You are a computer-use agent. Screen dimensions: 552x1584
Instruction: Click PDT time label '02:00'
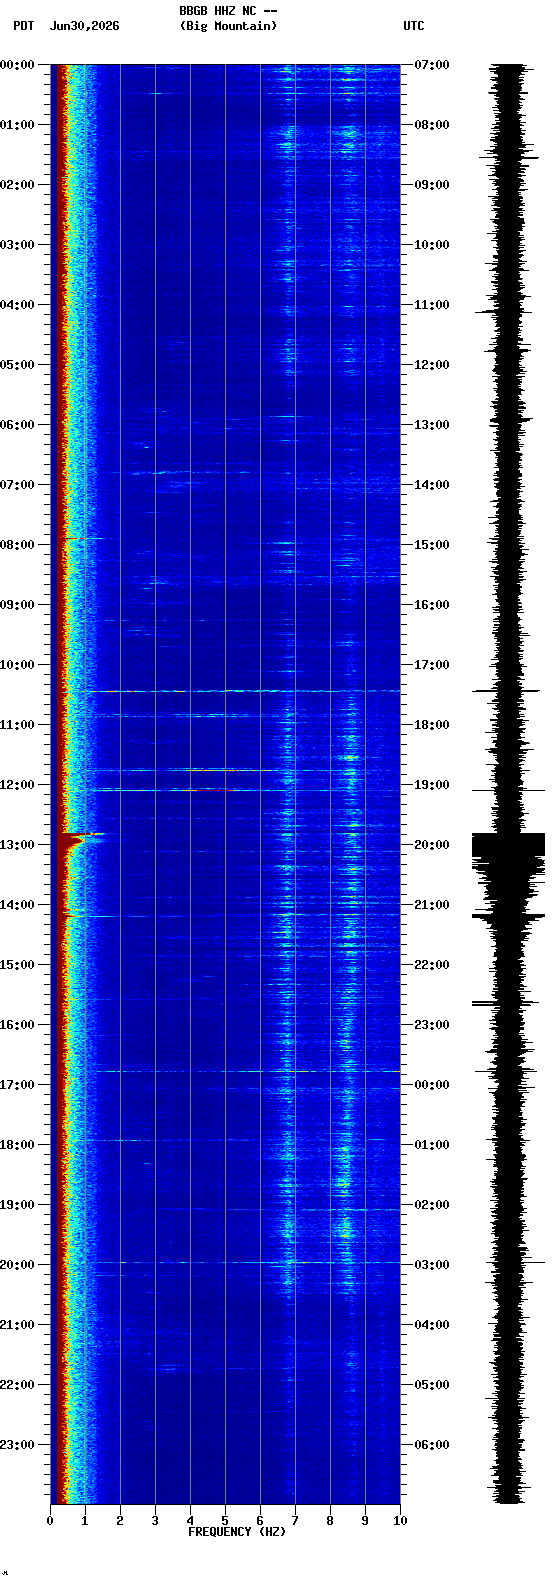17,185
